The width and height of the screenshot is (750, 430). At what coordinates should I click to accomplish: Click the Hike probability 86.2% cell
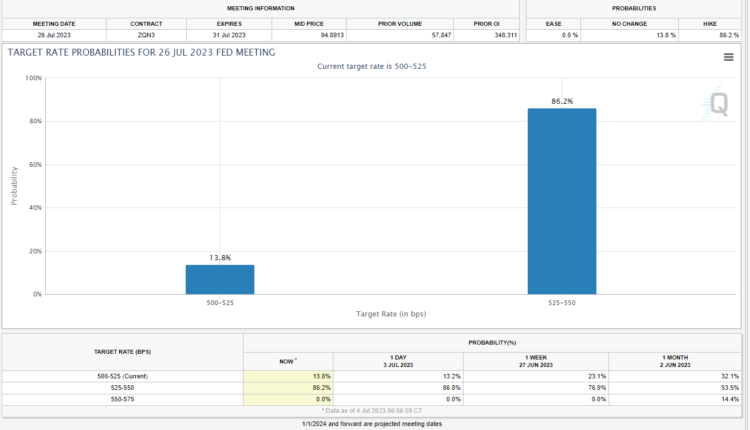[710, 35]
